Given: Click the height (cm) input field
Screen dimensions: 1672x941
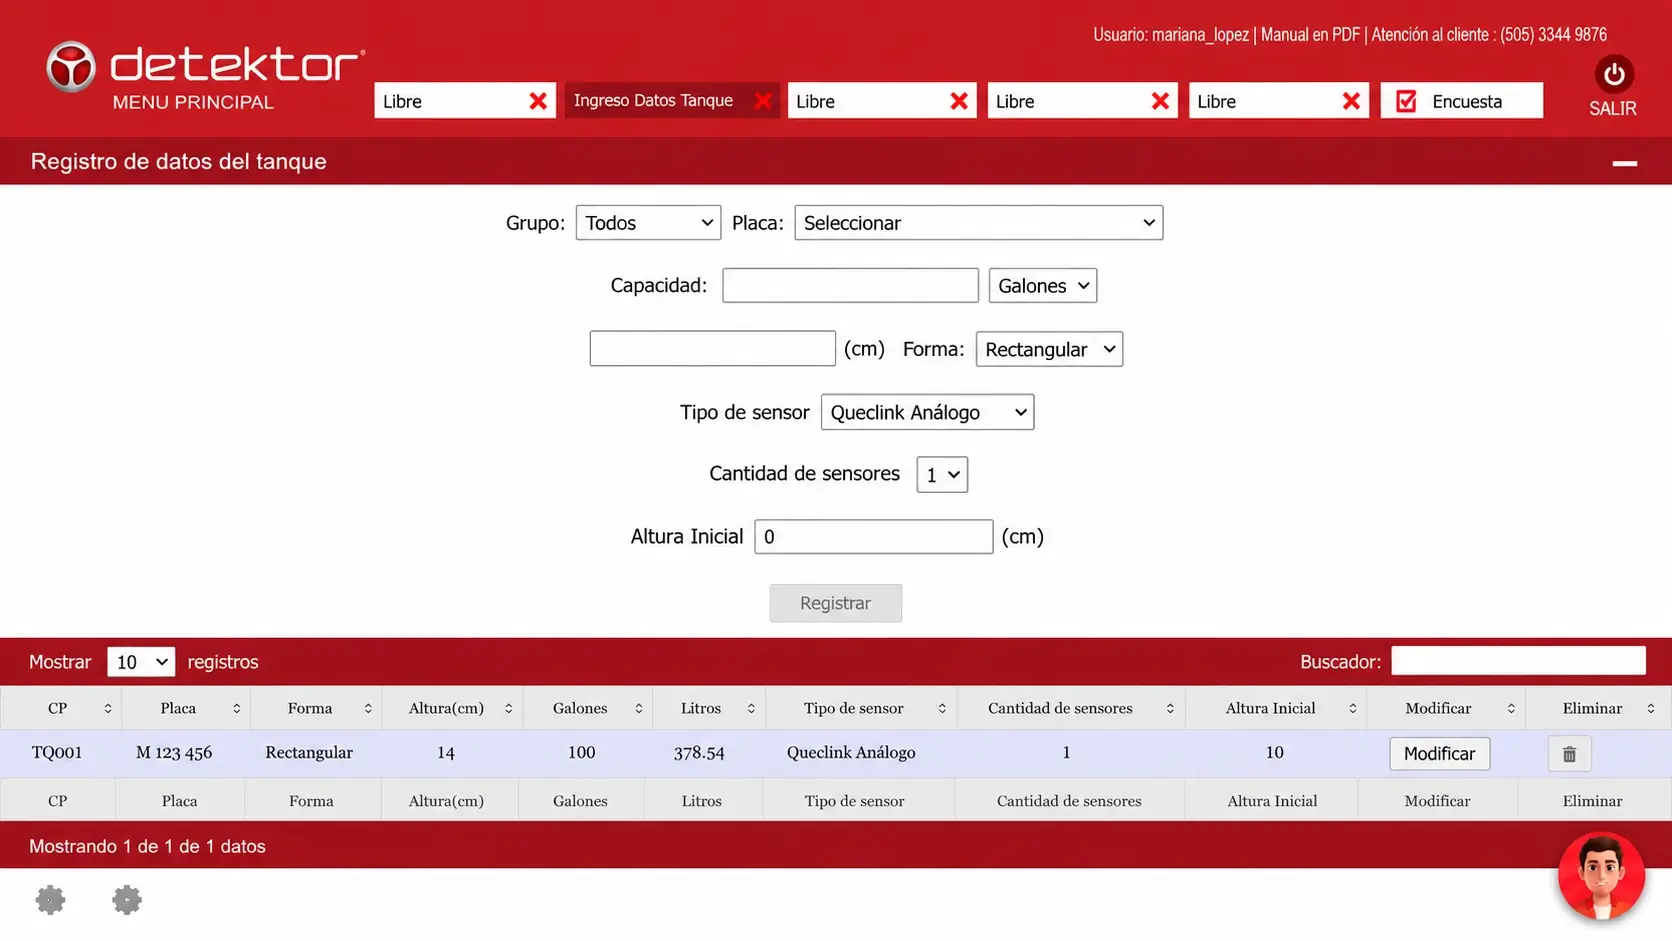Looking at the screenshot, I should [x=712, y=348].
